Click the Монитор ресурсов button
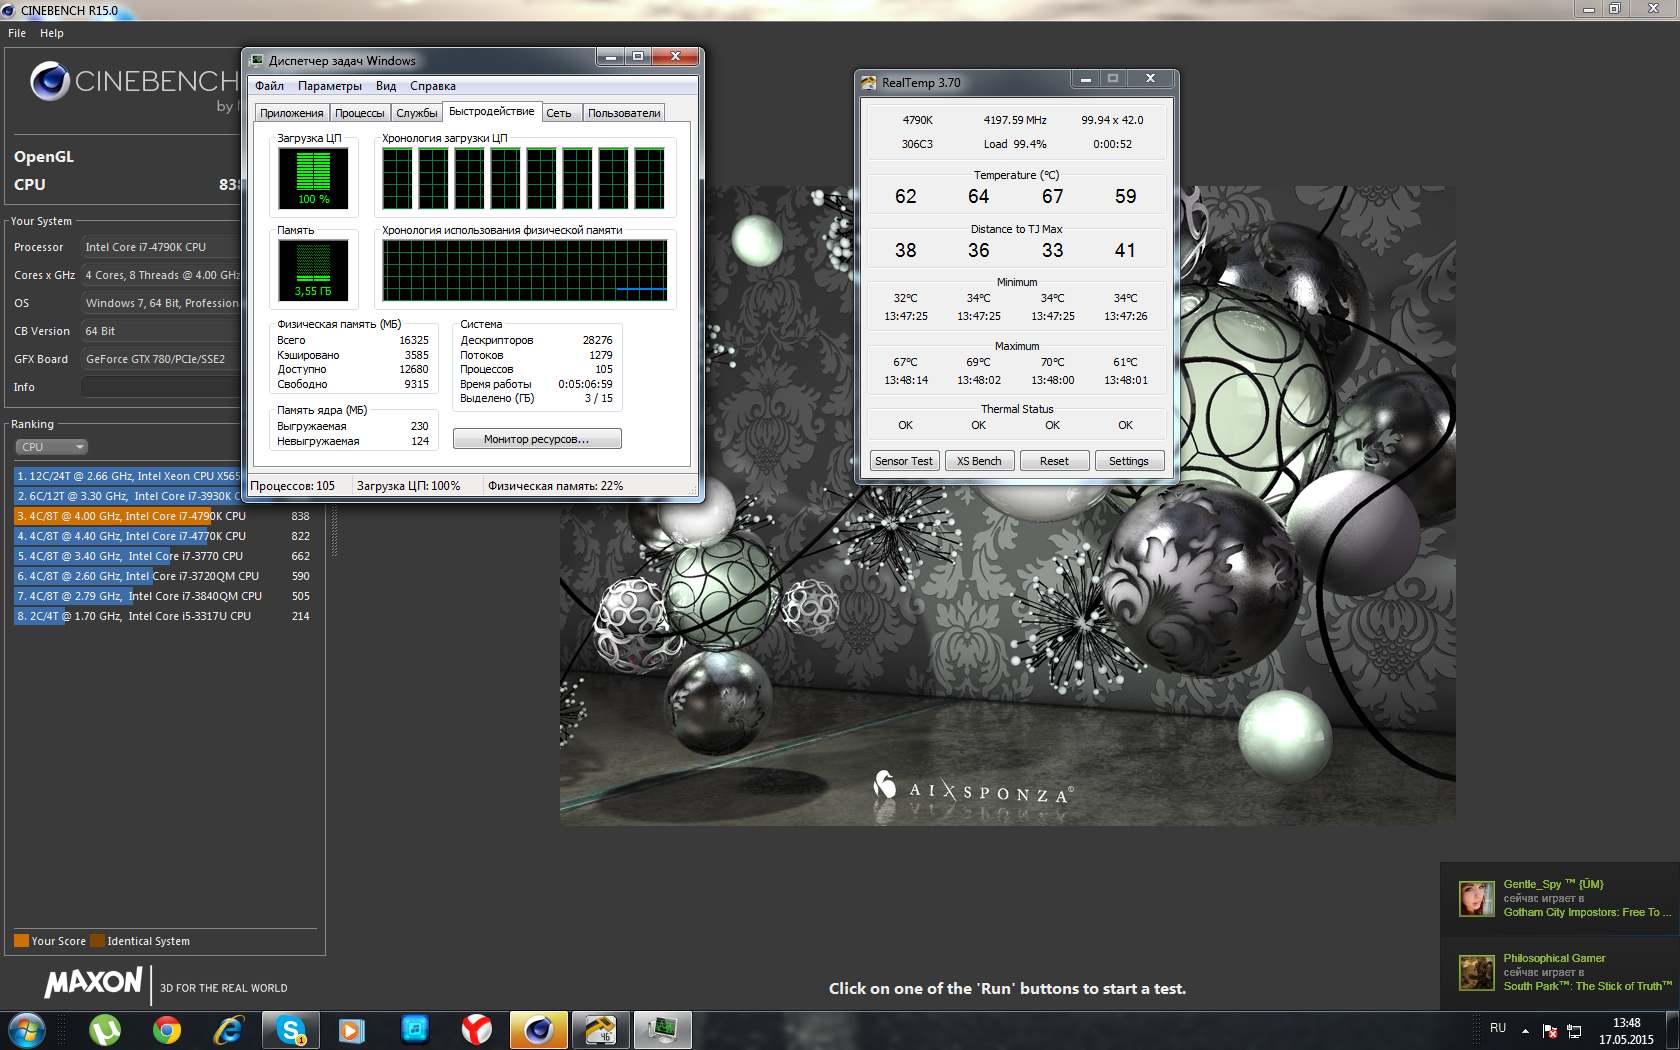 point(537,439)
